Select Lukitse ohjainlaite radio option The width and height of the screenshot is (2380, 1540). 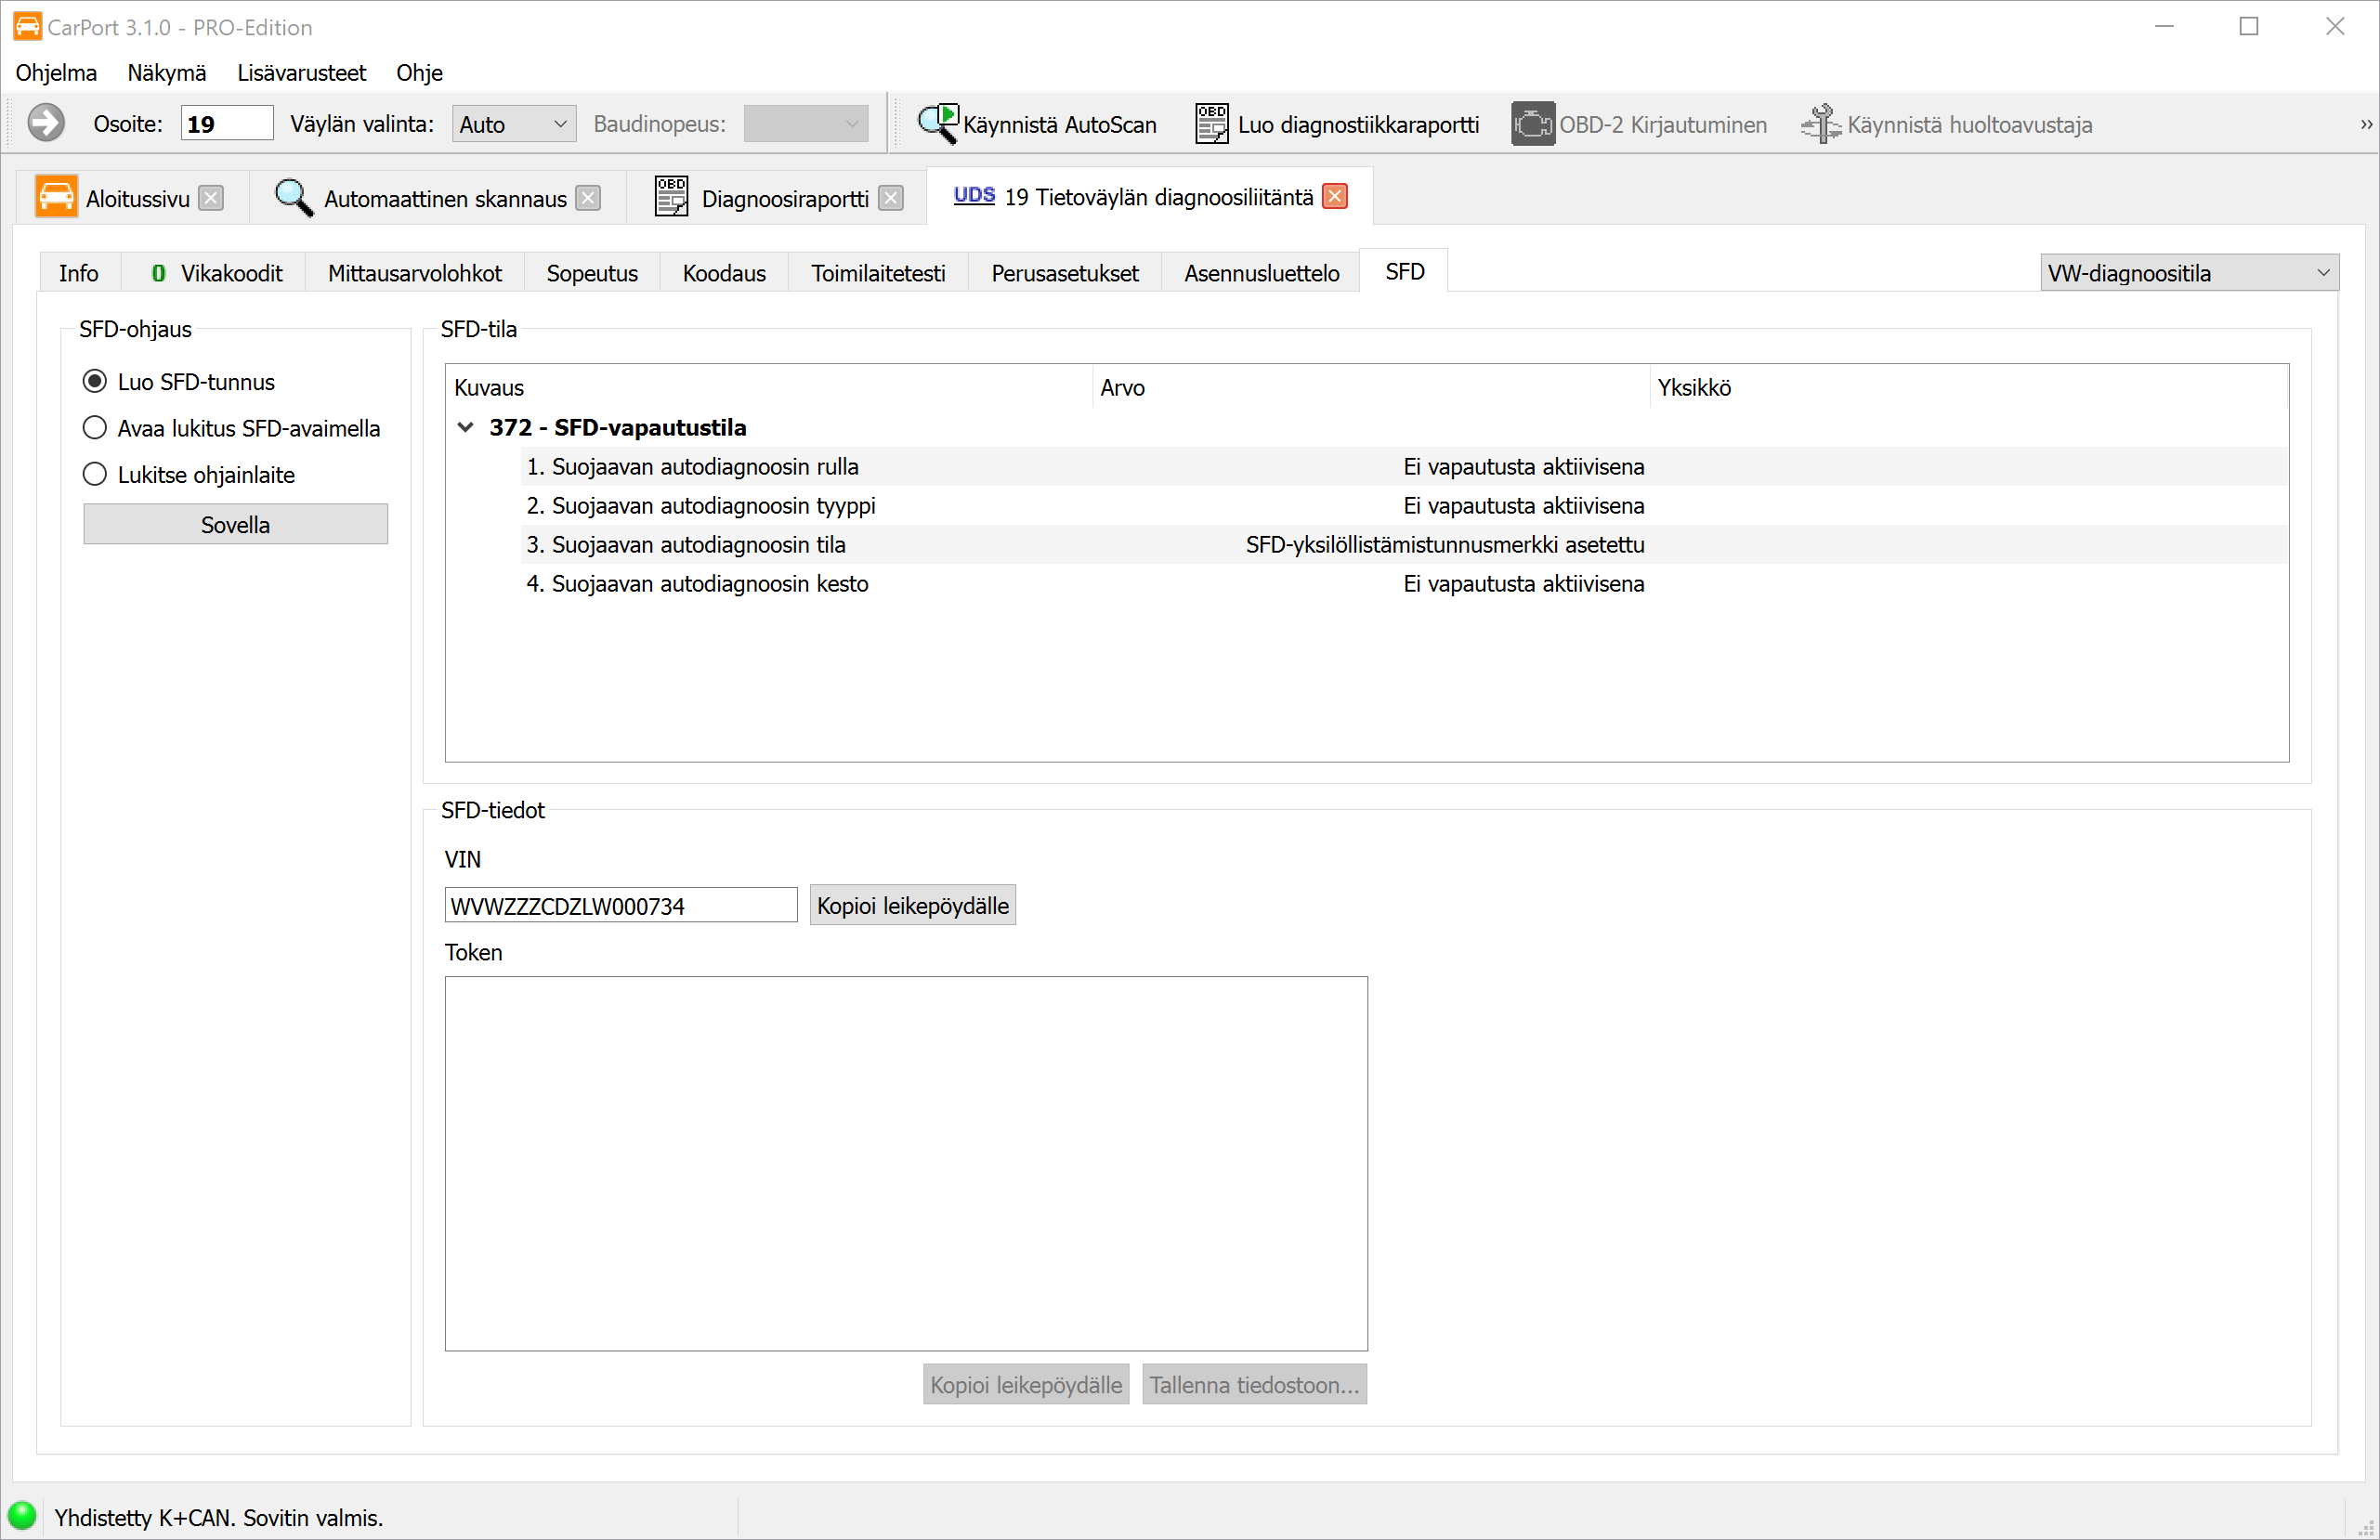95,474
